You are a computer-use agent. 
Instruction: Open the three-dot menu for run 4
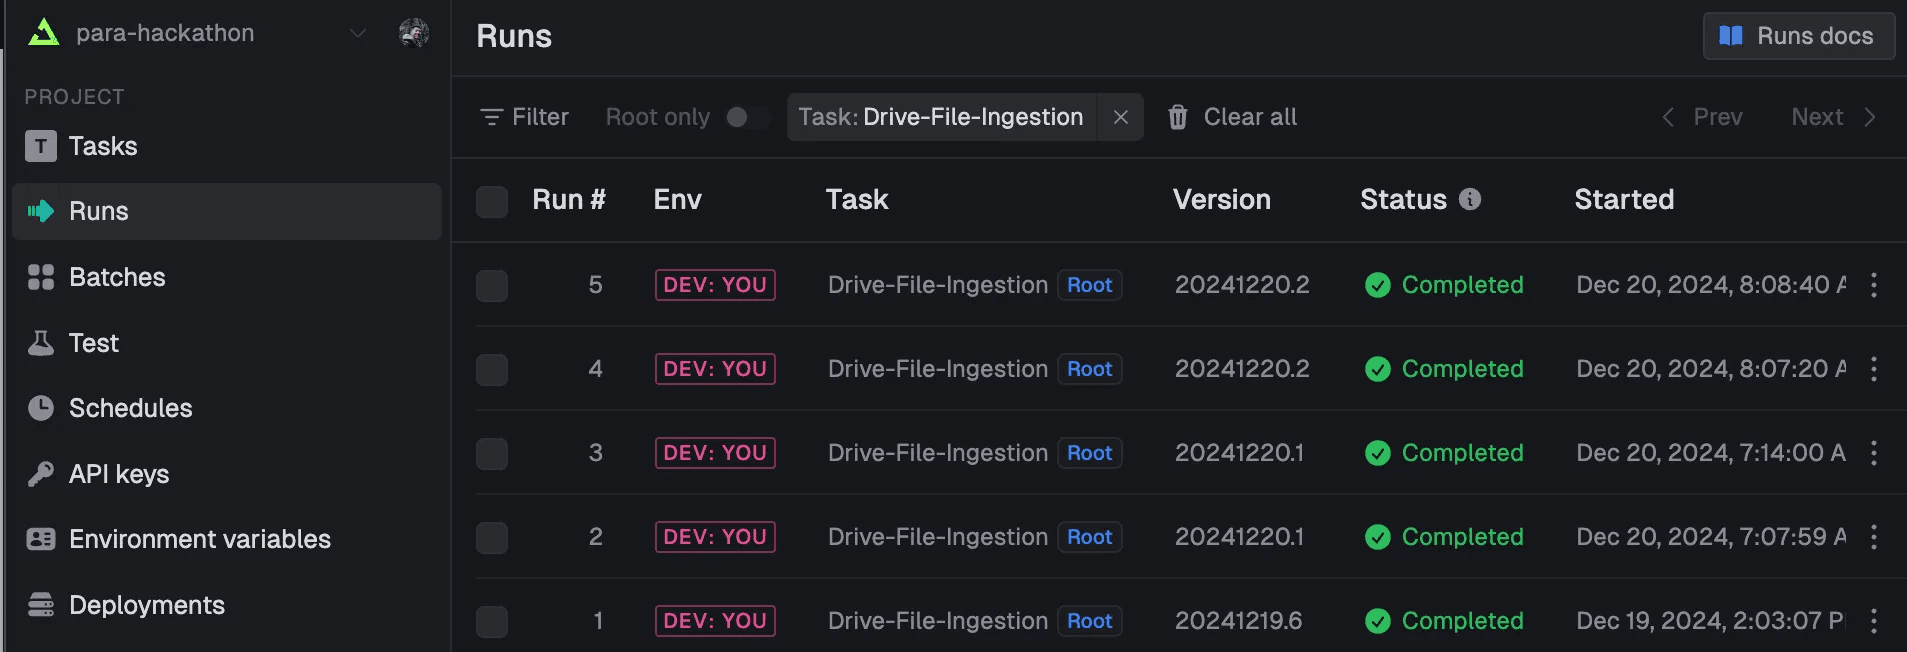tap(1873, 369)
